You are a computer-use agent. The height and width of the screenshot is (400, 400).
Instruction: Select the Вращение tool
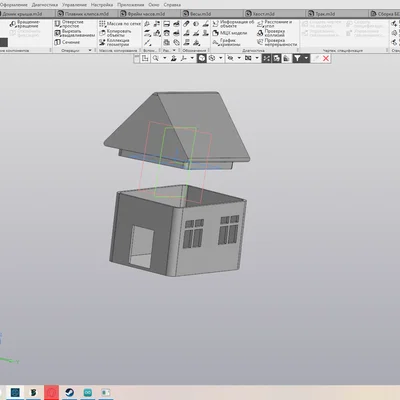[x=25, y=24]
